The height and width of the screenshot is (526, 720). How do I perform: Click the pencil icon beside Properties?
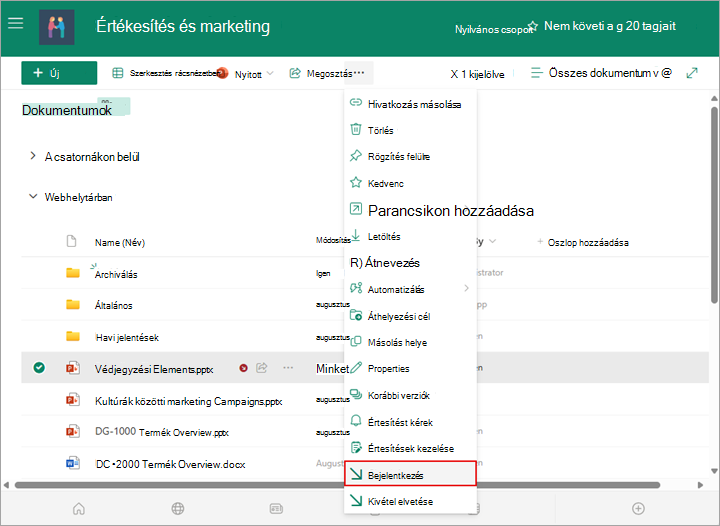click(356, 368)
